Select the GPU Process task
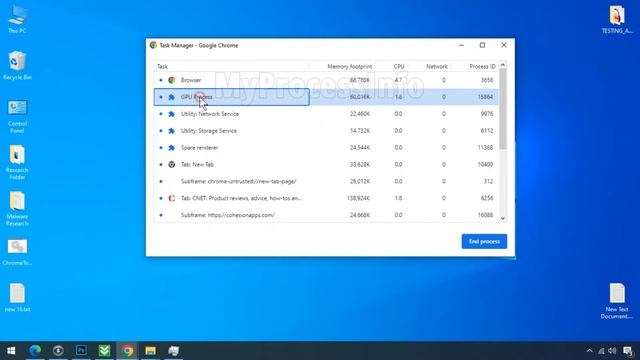The height and width of the screenshot is (360, 640). tap(326, 97)
